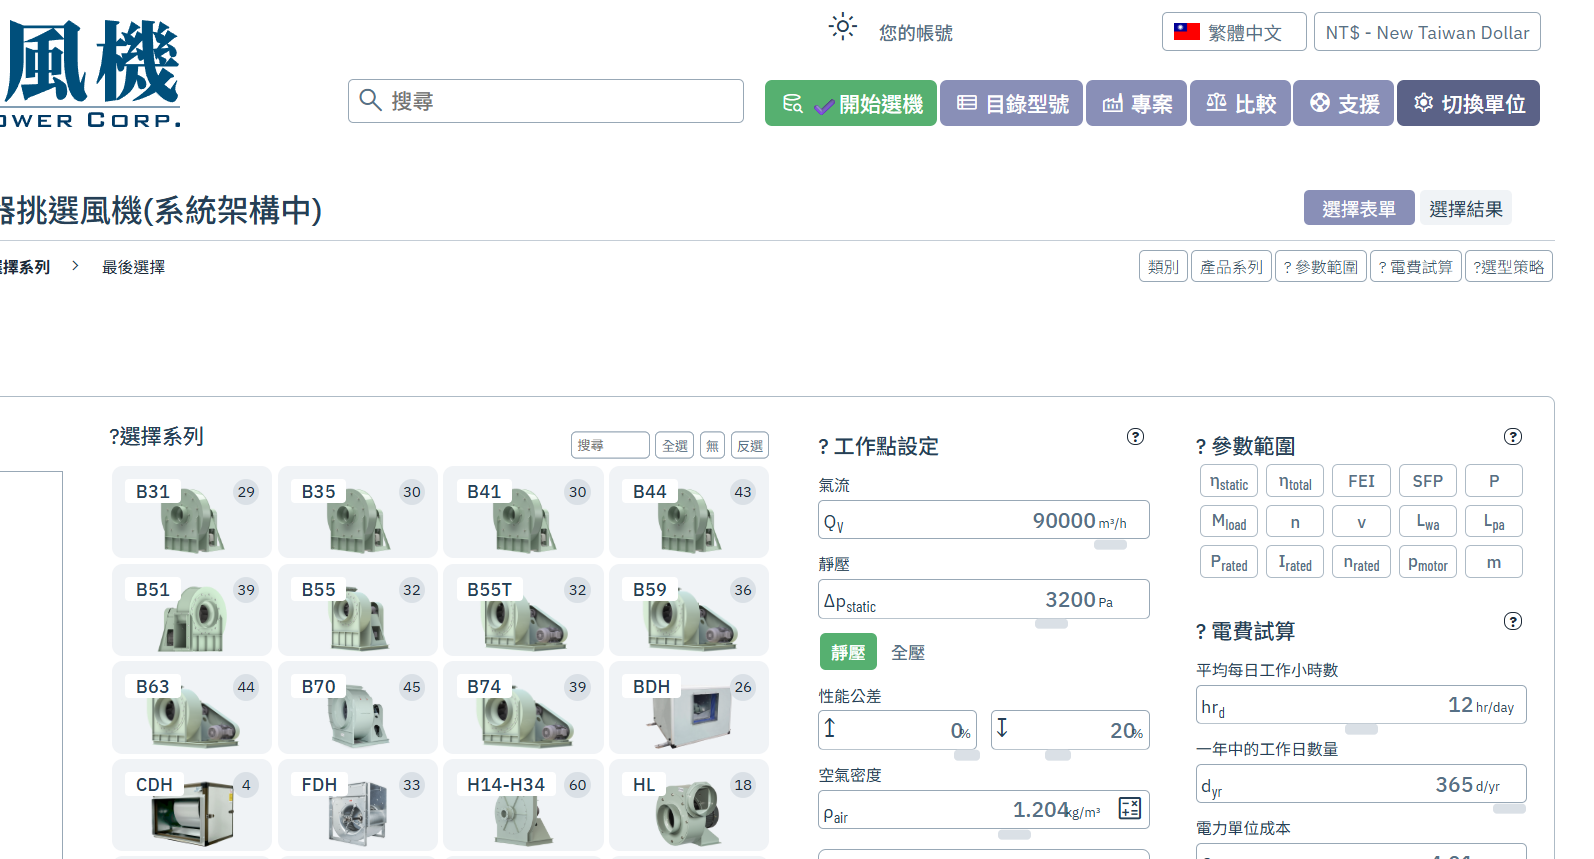Open the 目錄型號 menu

coord(1011,103)
